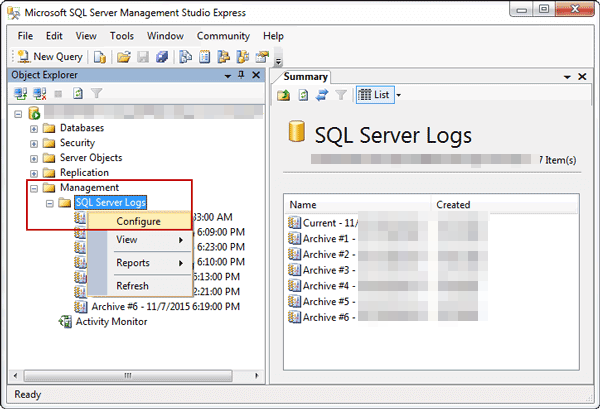Click the Save All icon

point(162,57)
